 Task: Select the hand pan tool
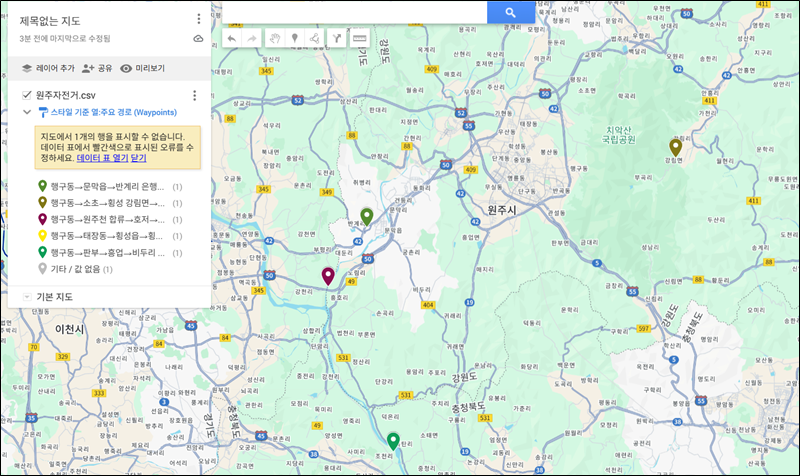point(275,38)
